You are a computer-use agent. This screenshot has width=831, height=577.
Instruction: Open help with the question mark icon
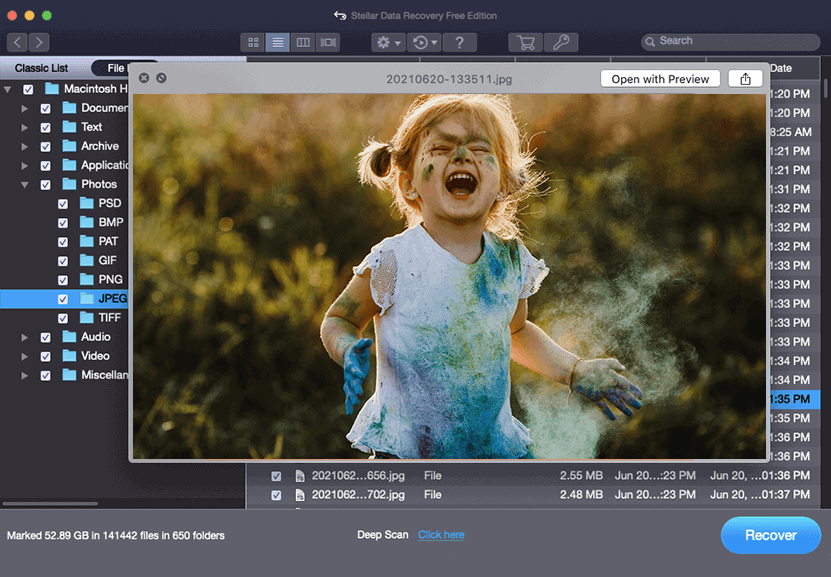[x=459, y=42]
